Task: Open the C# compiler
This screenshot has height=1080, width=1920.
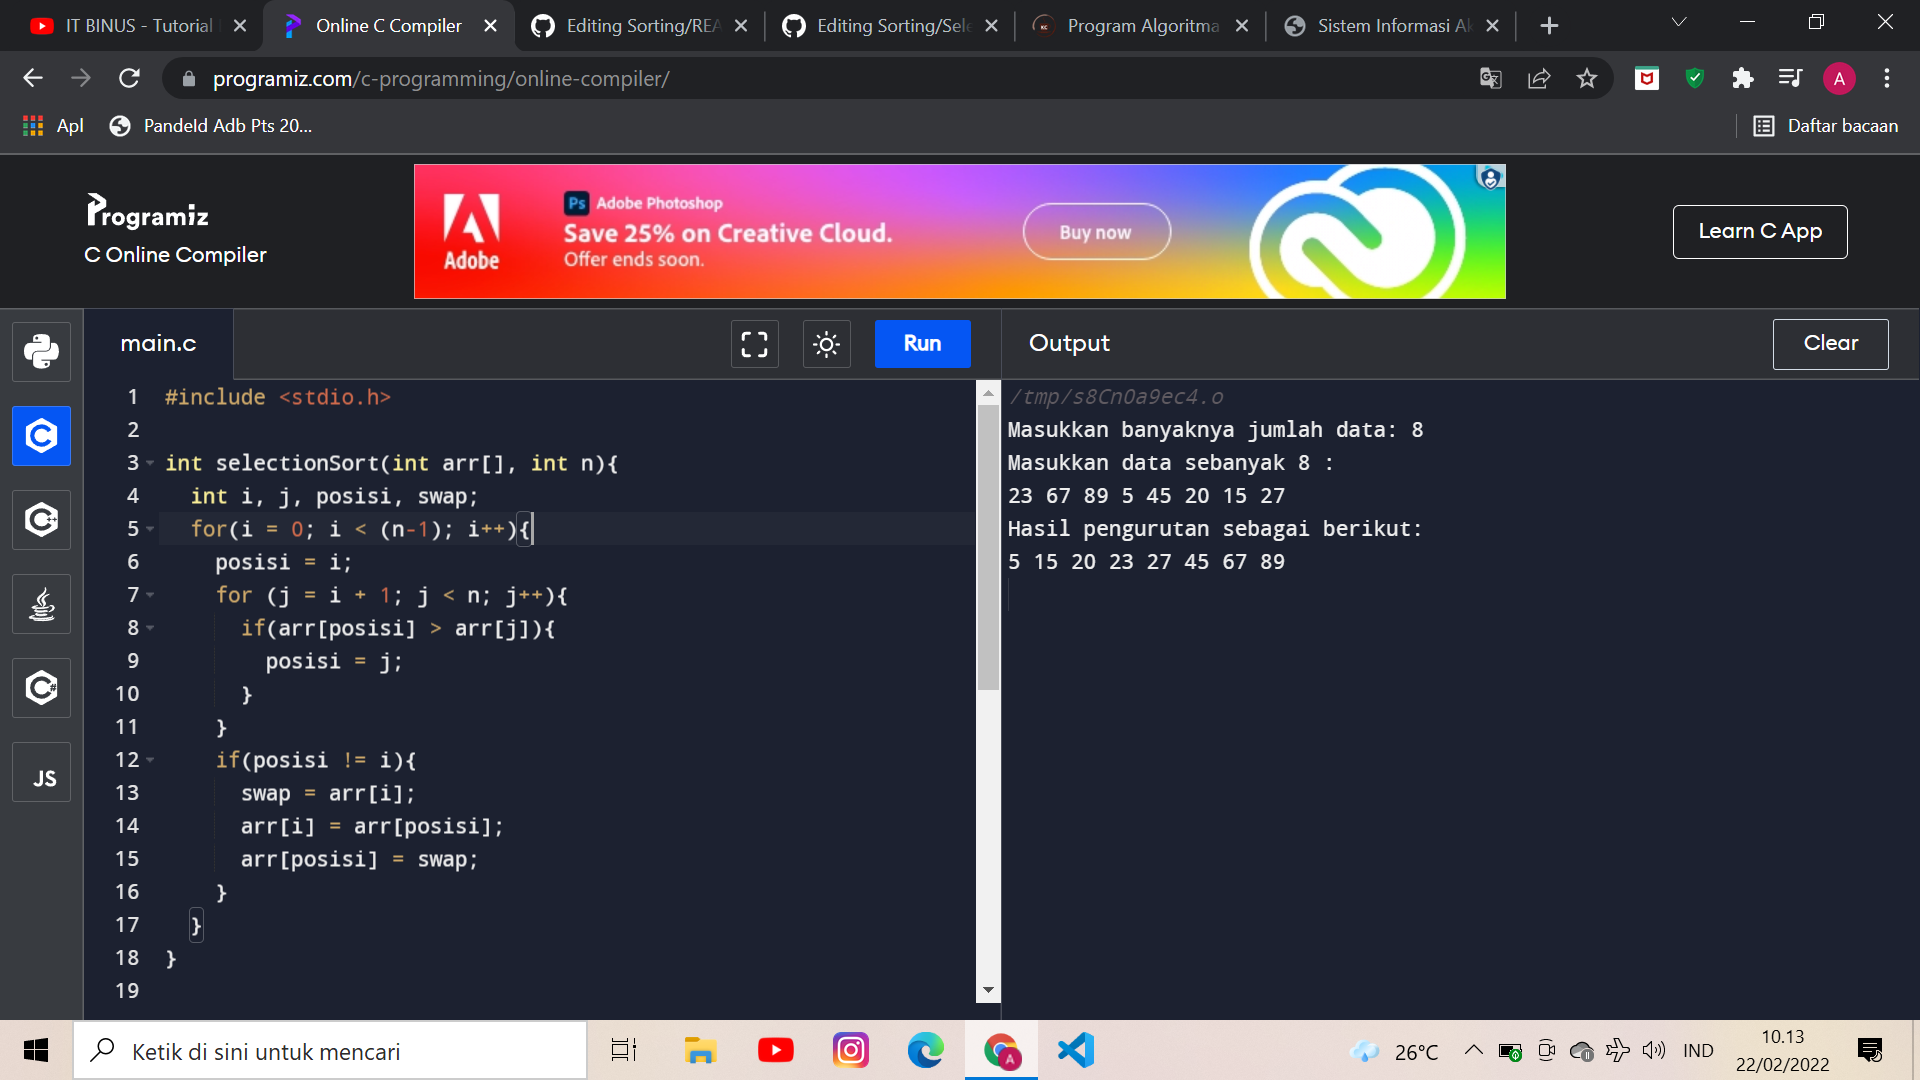Action: 41,688
